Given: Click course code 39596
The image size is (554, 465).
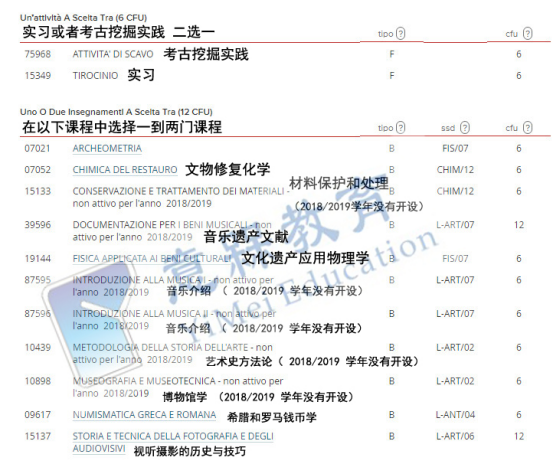Looking at the screenshot, I should 37,225.
